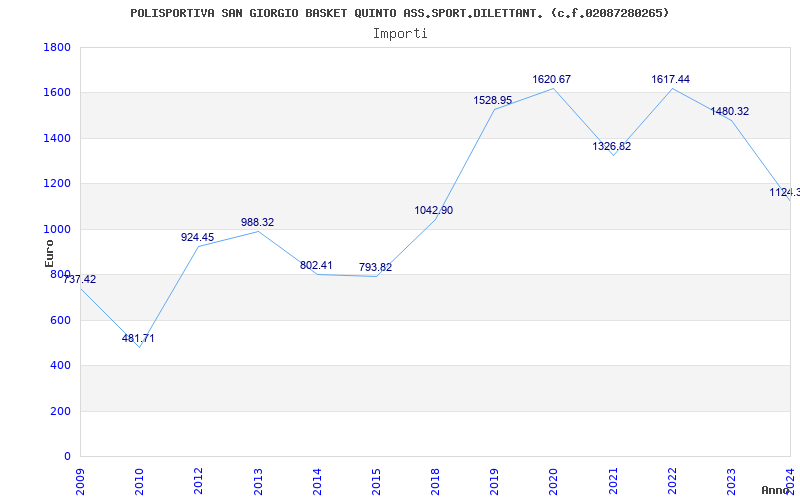Click the Importi subtitle
800x500 pixels.
[x=400, y=34]
